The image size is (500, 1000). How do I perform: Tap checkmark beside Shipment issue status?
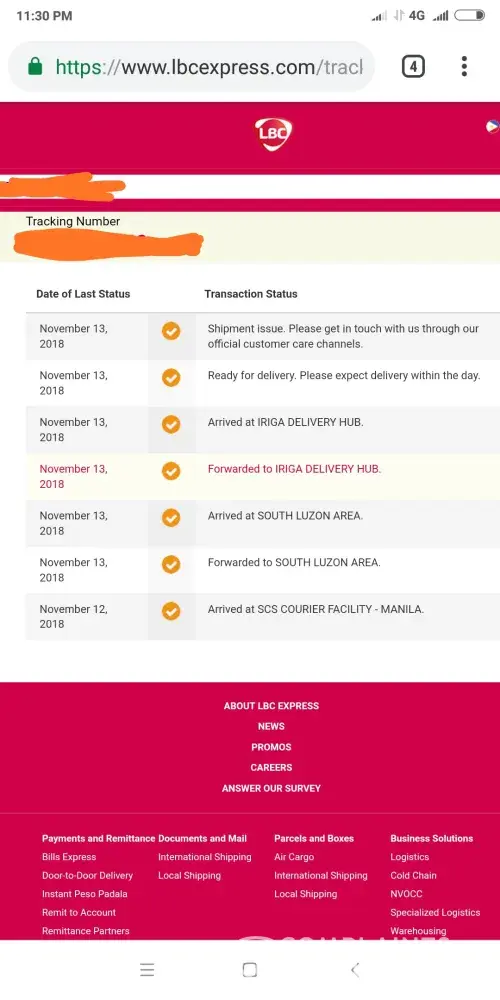click(171, 331)
